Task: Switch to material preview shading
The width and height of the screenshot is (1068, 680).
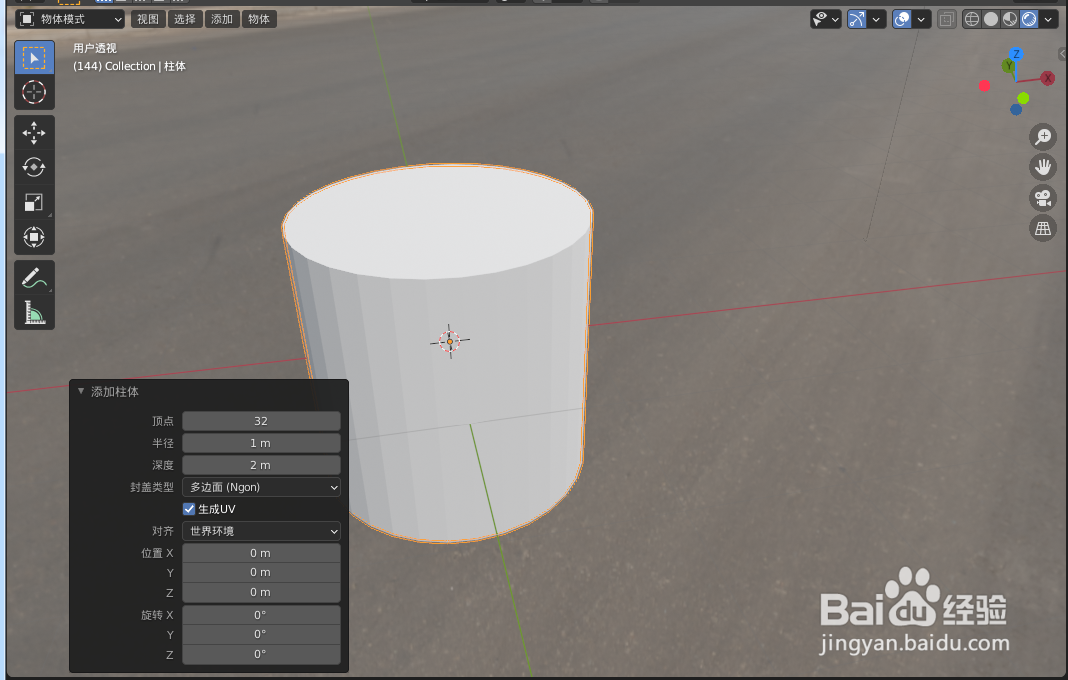Action: point(1008,18)
